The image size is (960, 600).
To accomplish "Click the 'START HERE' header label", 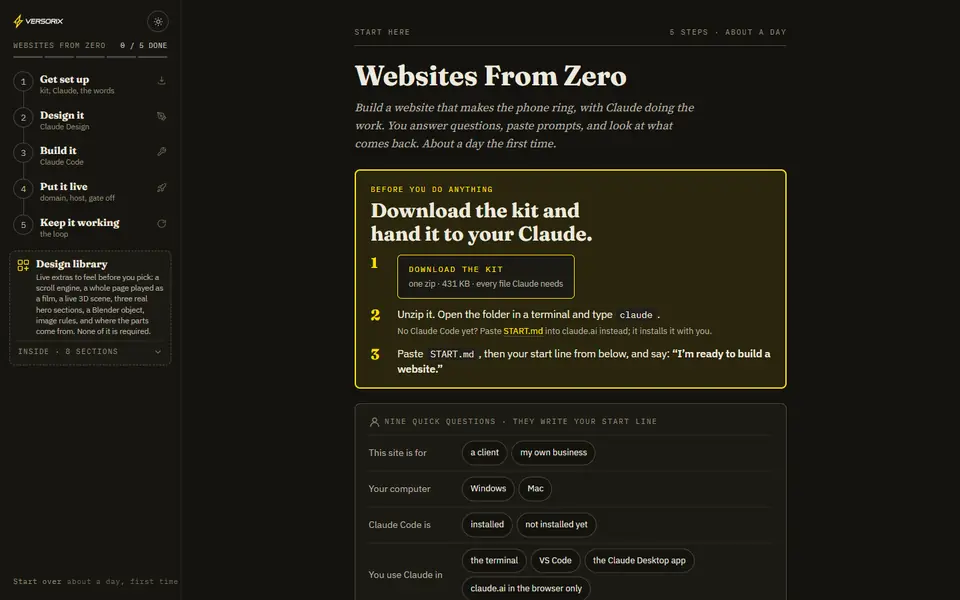I will [x=382, y=32].
